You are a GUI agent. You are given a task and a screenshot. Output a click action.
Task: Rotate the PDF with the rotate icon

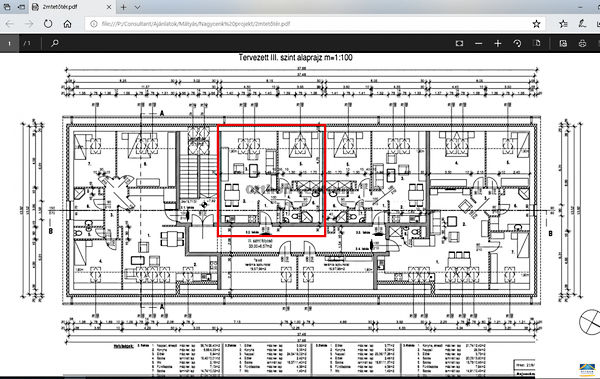517,43
